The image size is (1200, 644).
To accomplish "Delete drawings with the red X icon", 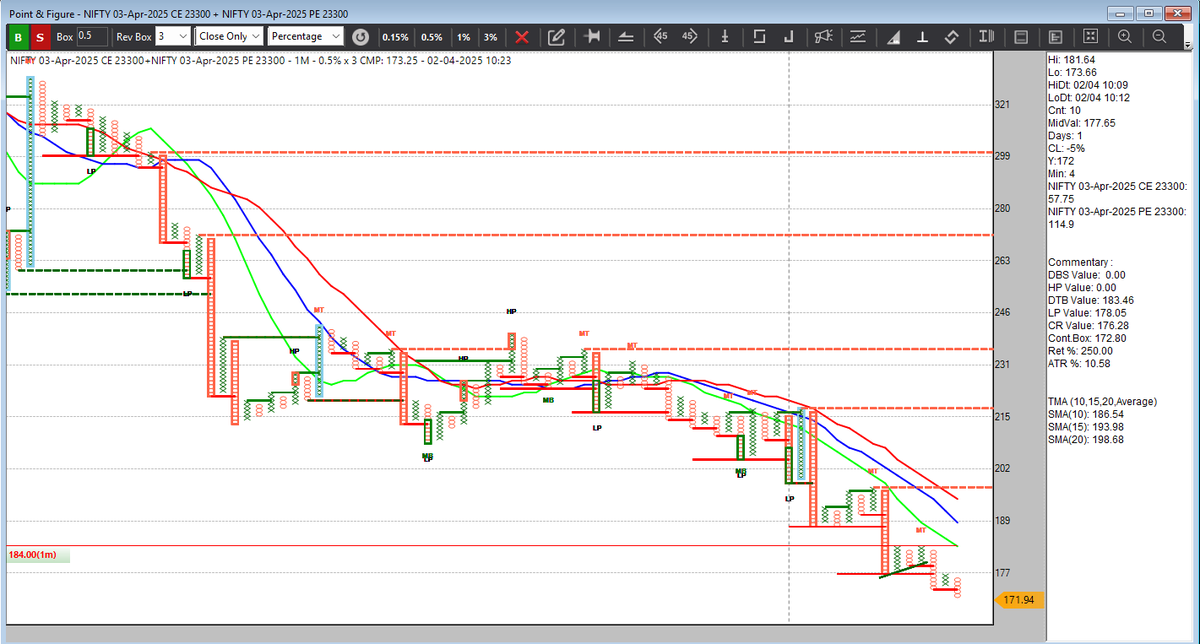I will (522, 37).
